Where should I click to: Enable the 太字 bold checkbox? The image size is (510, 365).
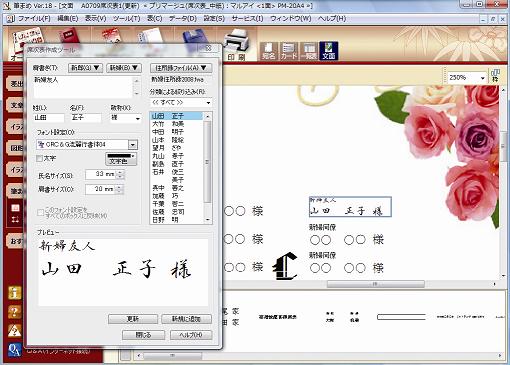click(x=39, y=158)
